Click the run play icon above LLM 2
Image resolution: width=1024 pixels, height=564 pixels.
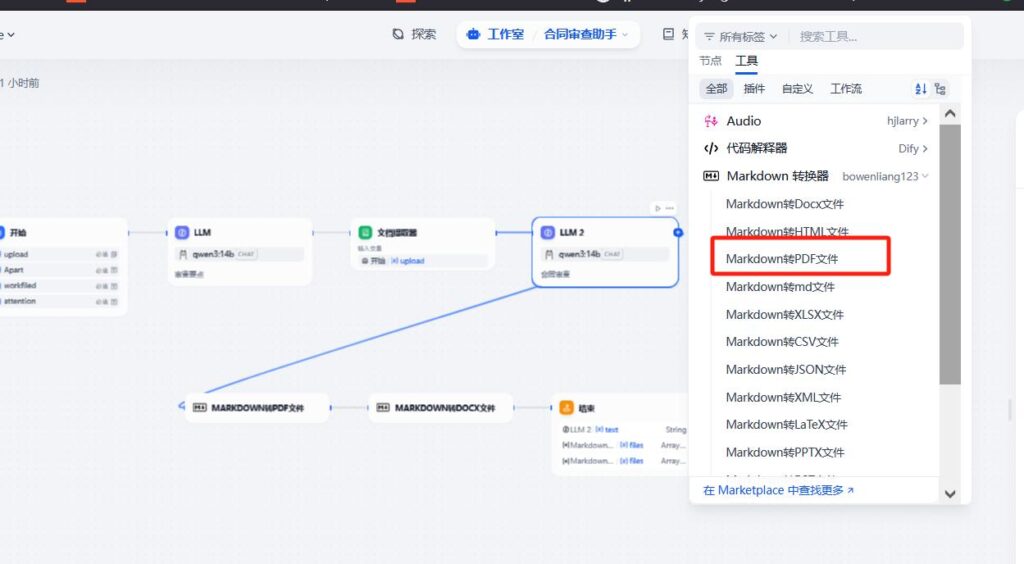click(657, 208)
